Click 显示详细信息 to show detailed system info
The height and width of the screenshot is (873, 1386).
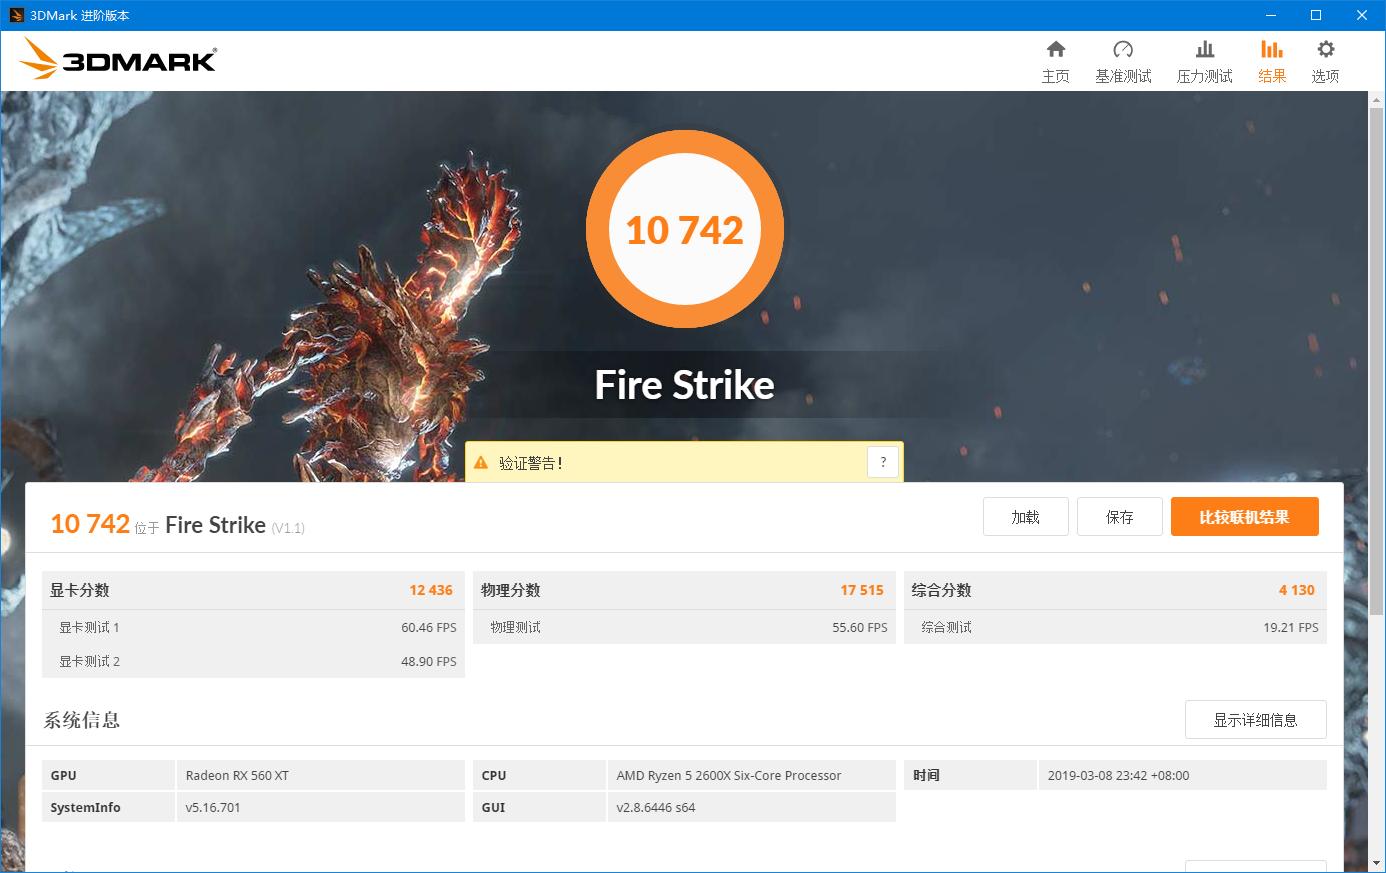(x=1255, y=719)
